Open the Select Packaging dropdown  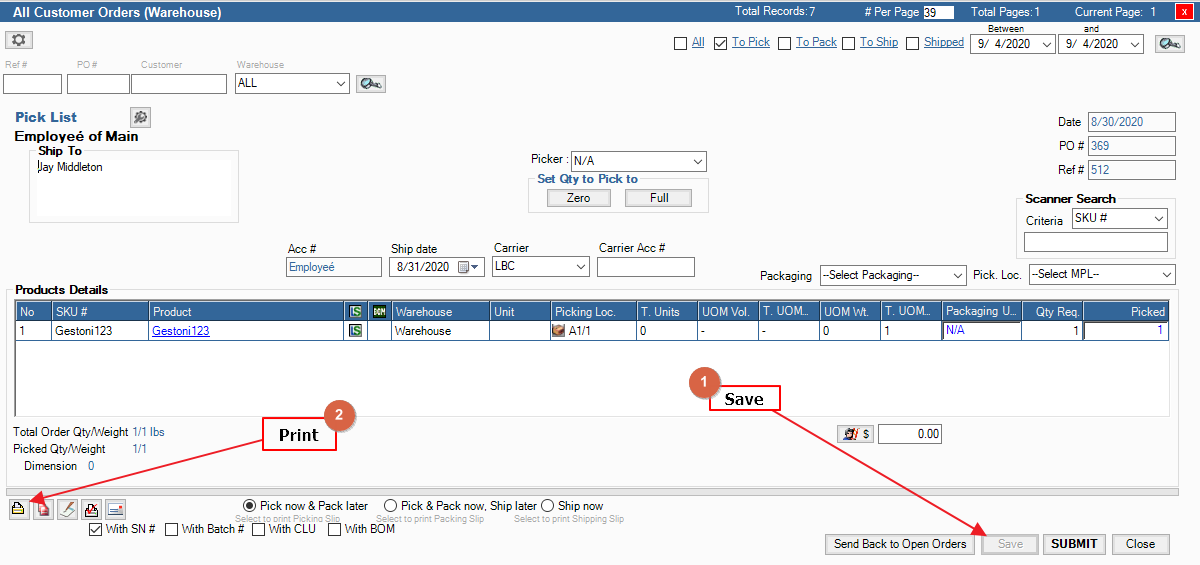pos(892,274)
